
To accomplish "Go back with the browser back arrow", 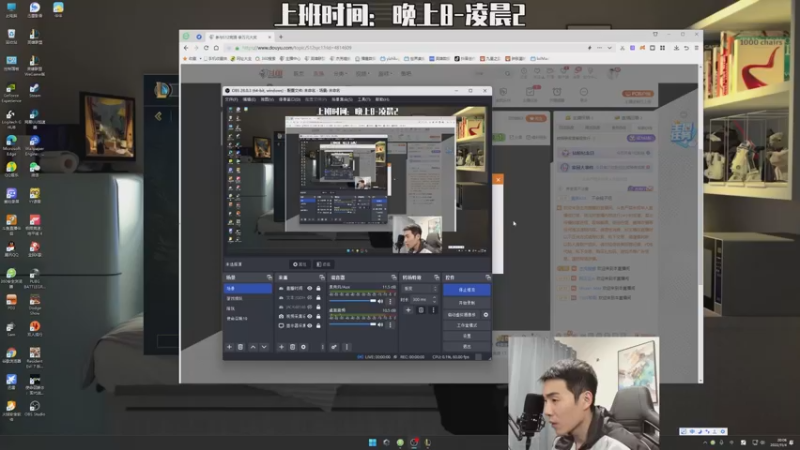I will coord(186,48).
